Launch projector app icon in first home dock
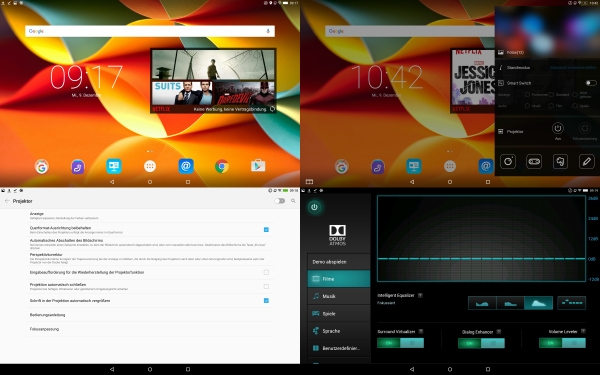This screenshot has height=375, width=600. point(114,166)
